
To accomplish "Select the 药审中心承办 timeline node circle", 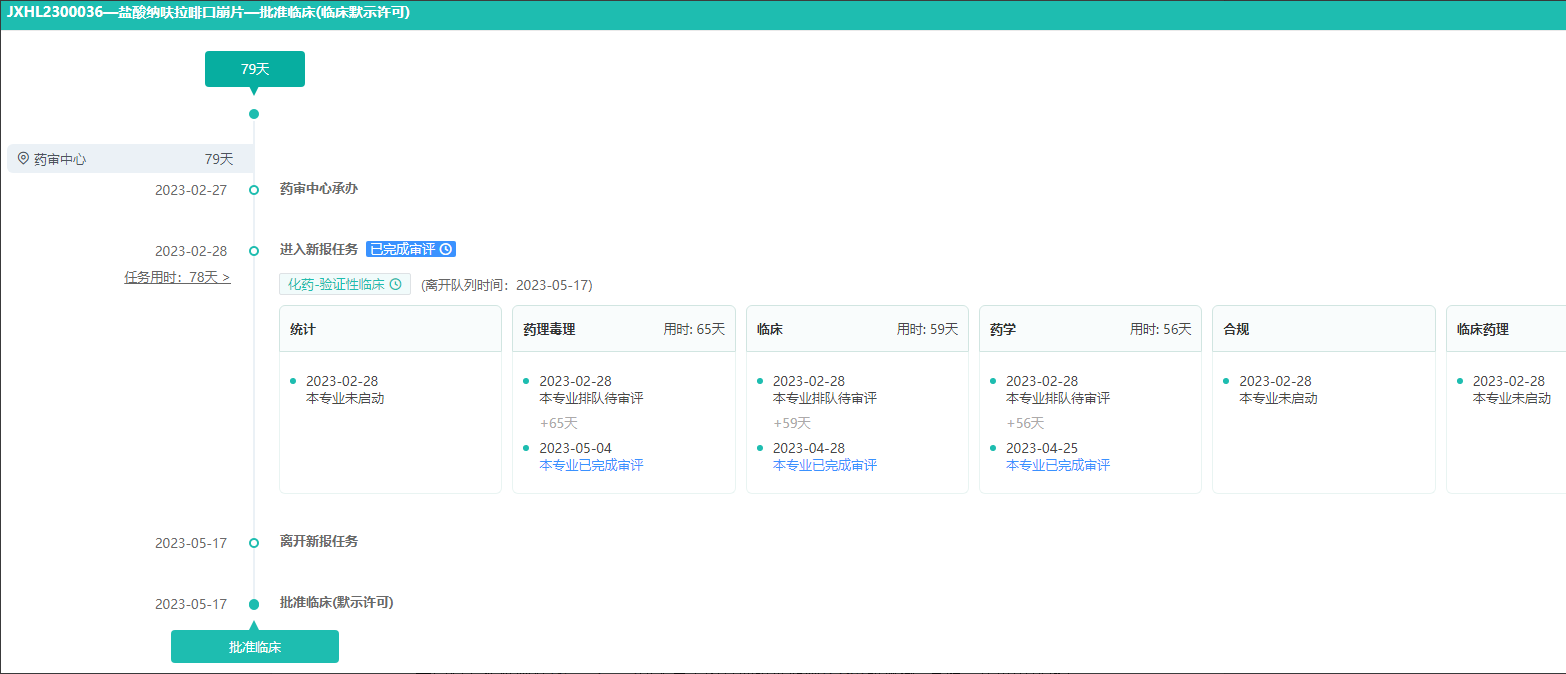I will [x=254, y=190].
